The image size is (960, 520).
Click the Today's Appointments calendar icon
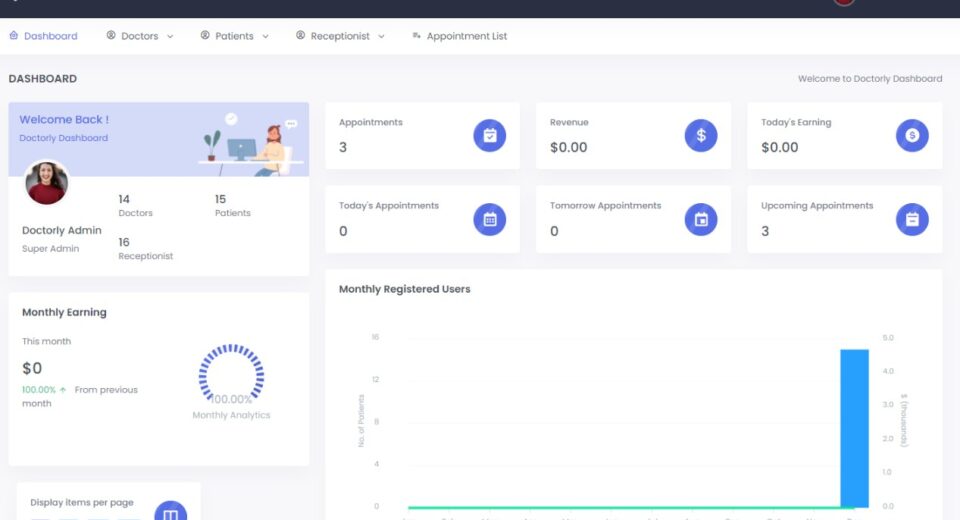click(490, 219)
